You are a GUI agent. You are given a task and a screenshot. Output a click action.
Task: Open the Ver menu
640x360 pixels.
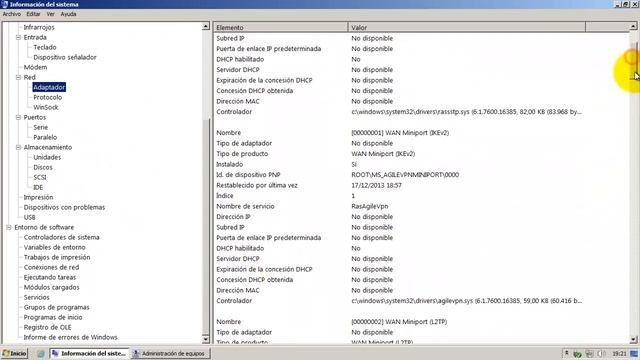point(51,14)
